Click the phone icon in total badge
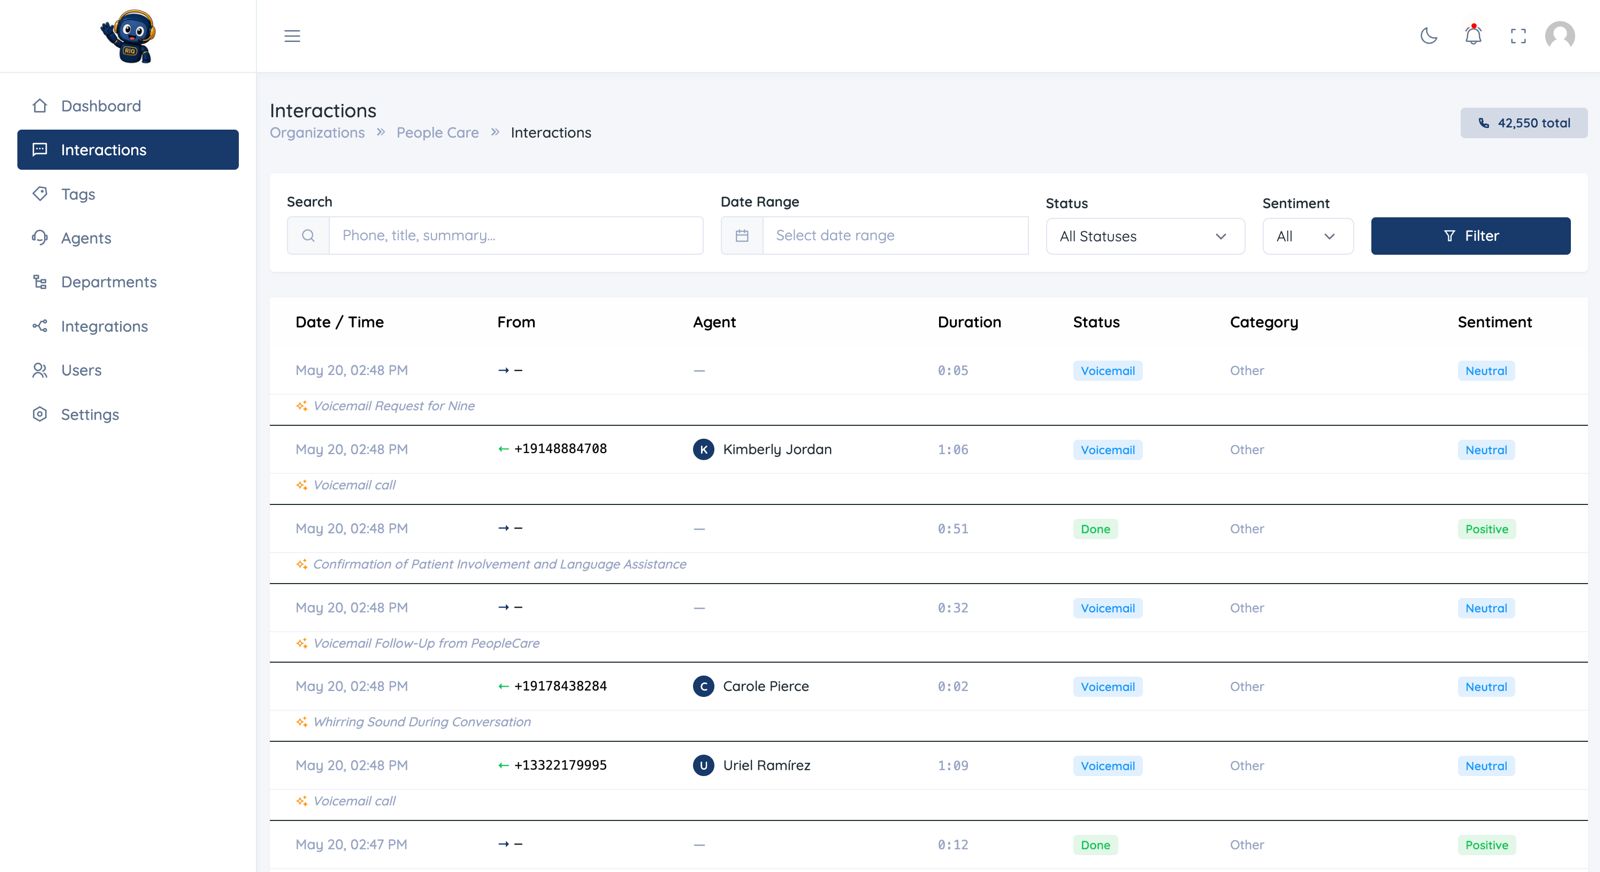This screenshot has width=1600, height=872. 1484,123
